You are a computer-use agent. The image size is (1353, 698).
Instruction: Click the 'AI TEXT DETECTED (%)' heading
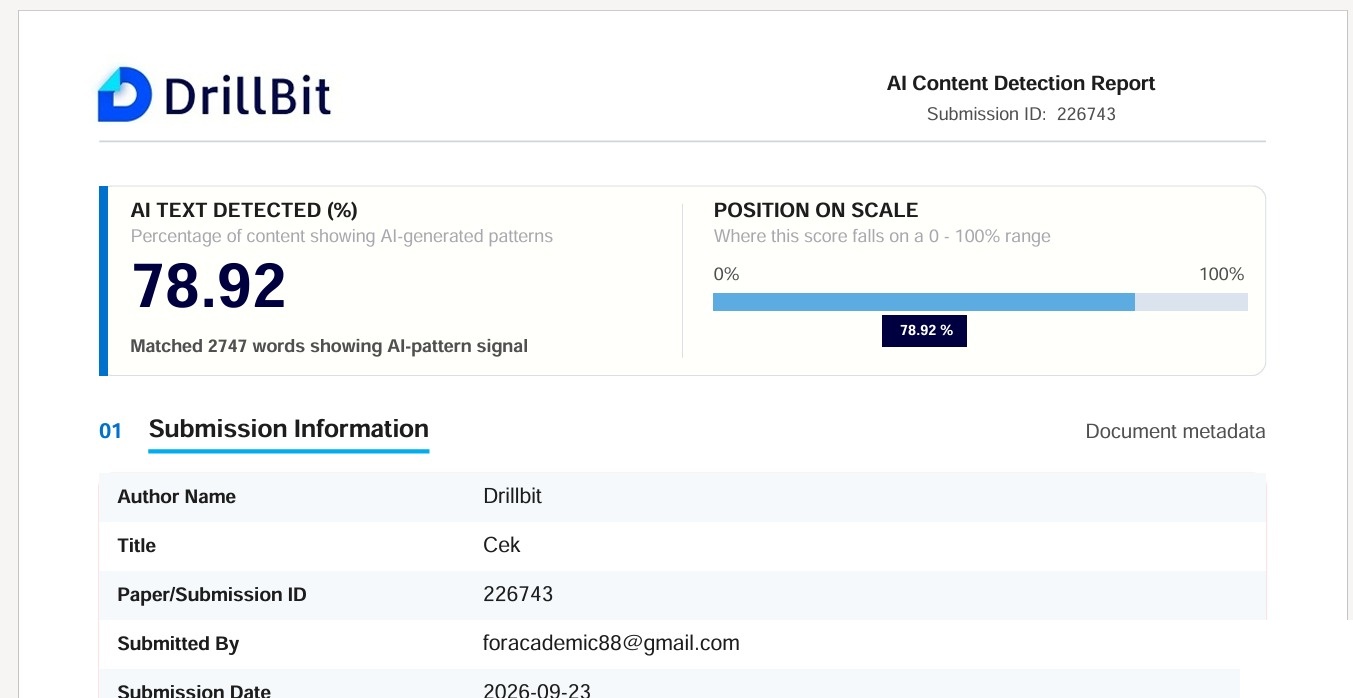(244, 210)
